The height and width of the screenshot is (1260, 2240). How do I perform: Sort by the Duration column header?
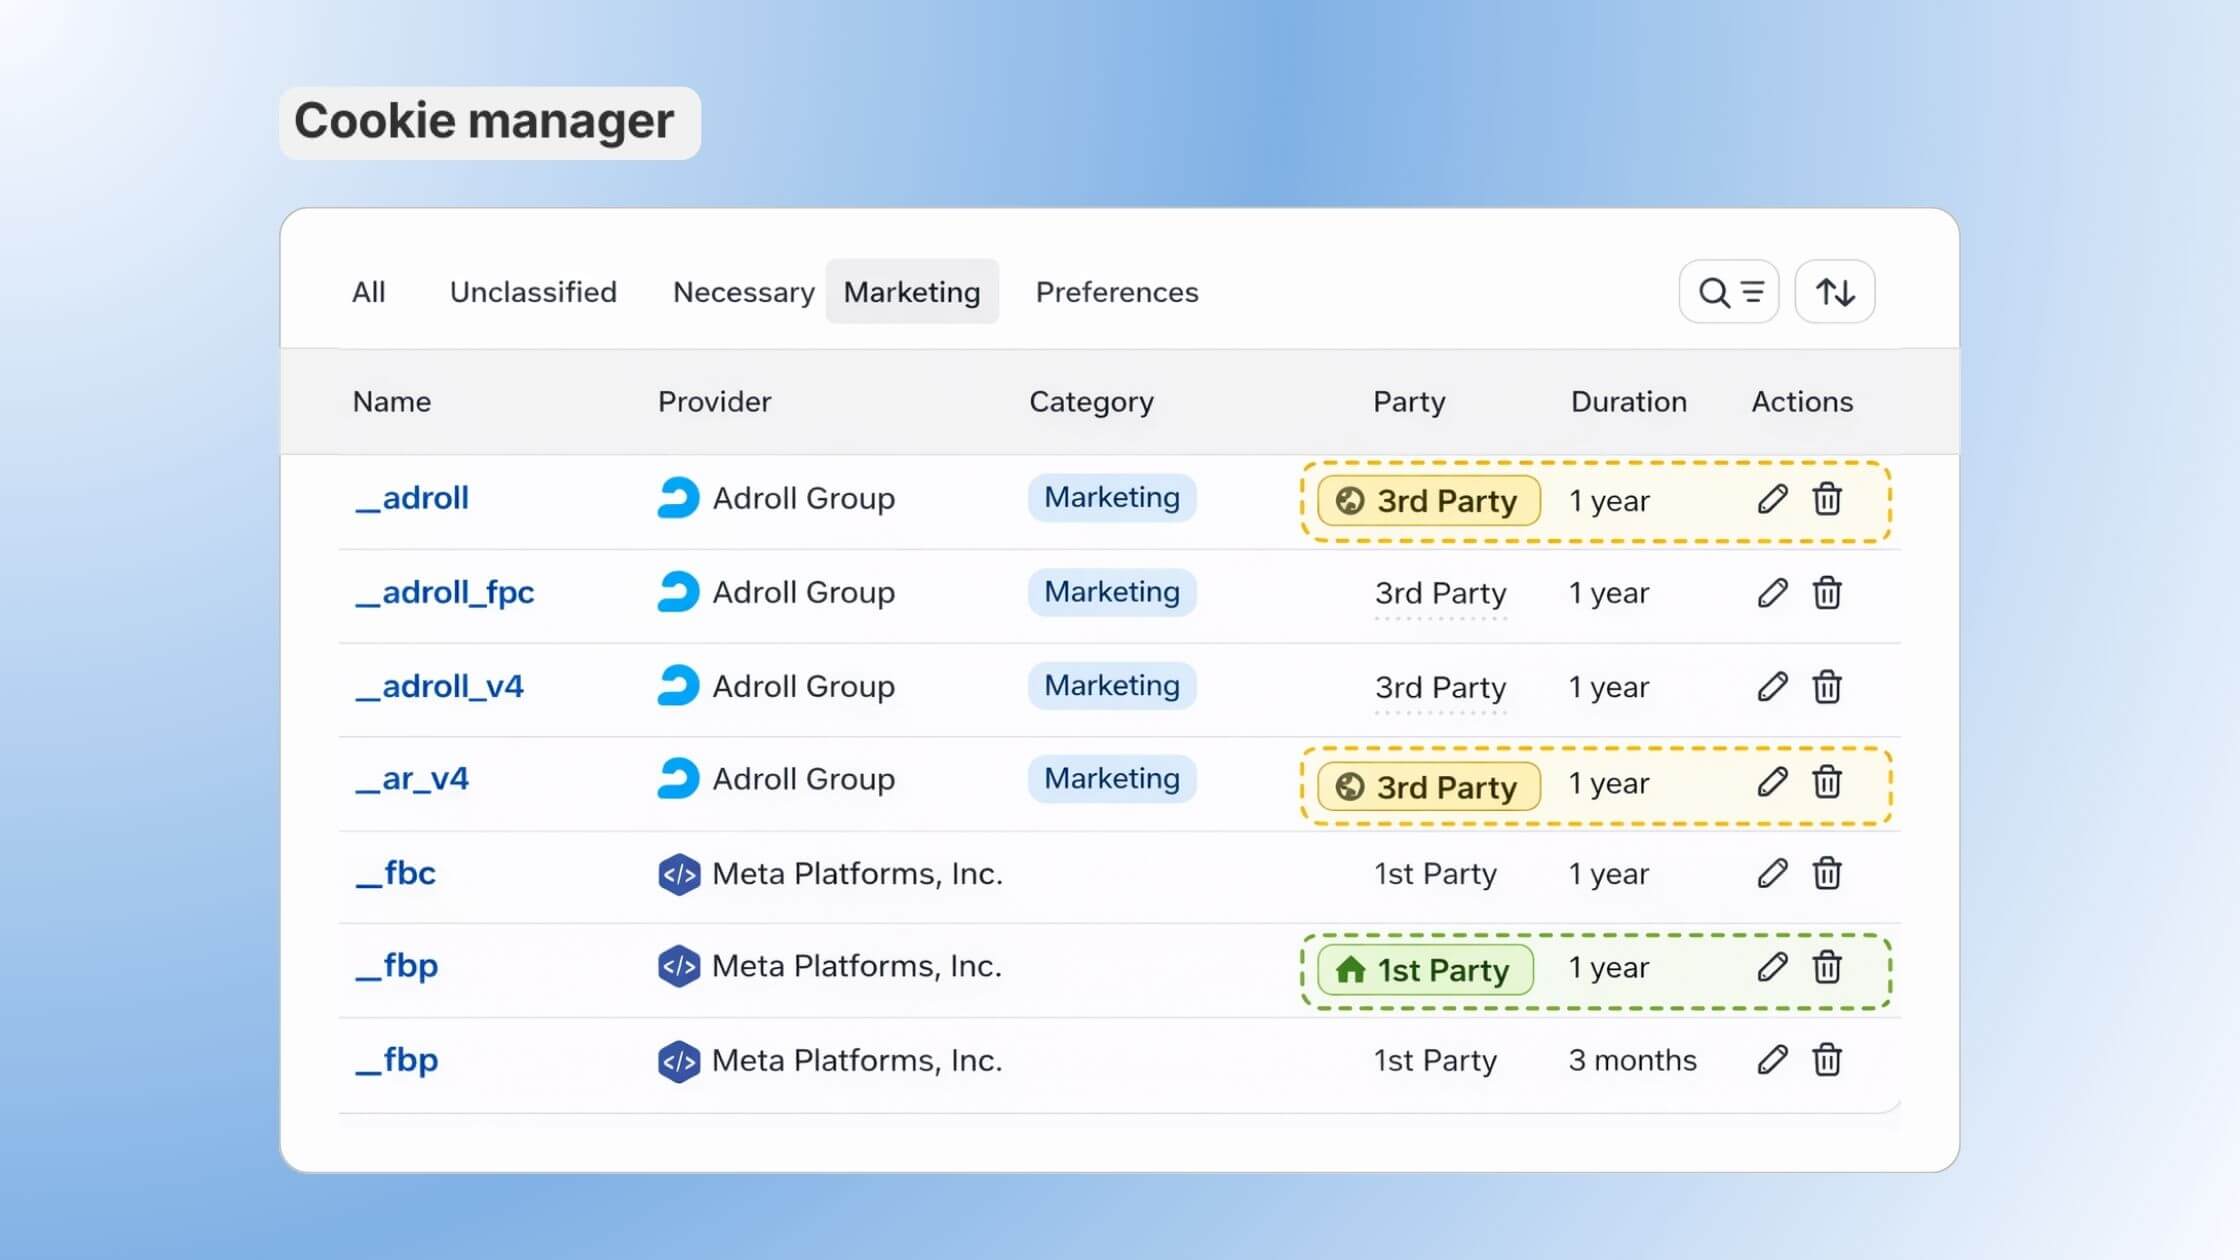pyautogui.click(x=1628, y=401)
